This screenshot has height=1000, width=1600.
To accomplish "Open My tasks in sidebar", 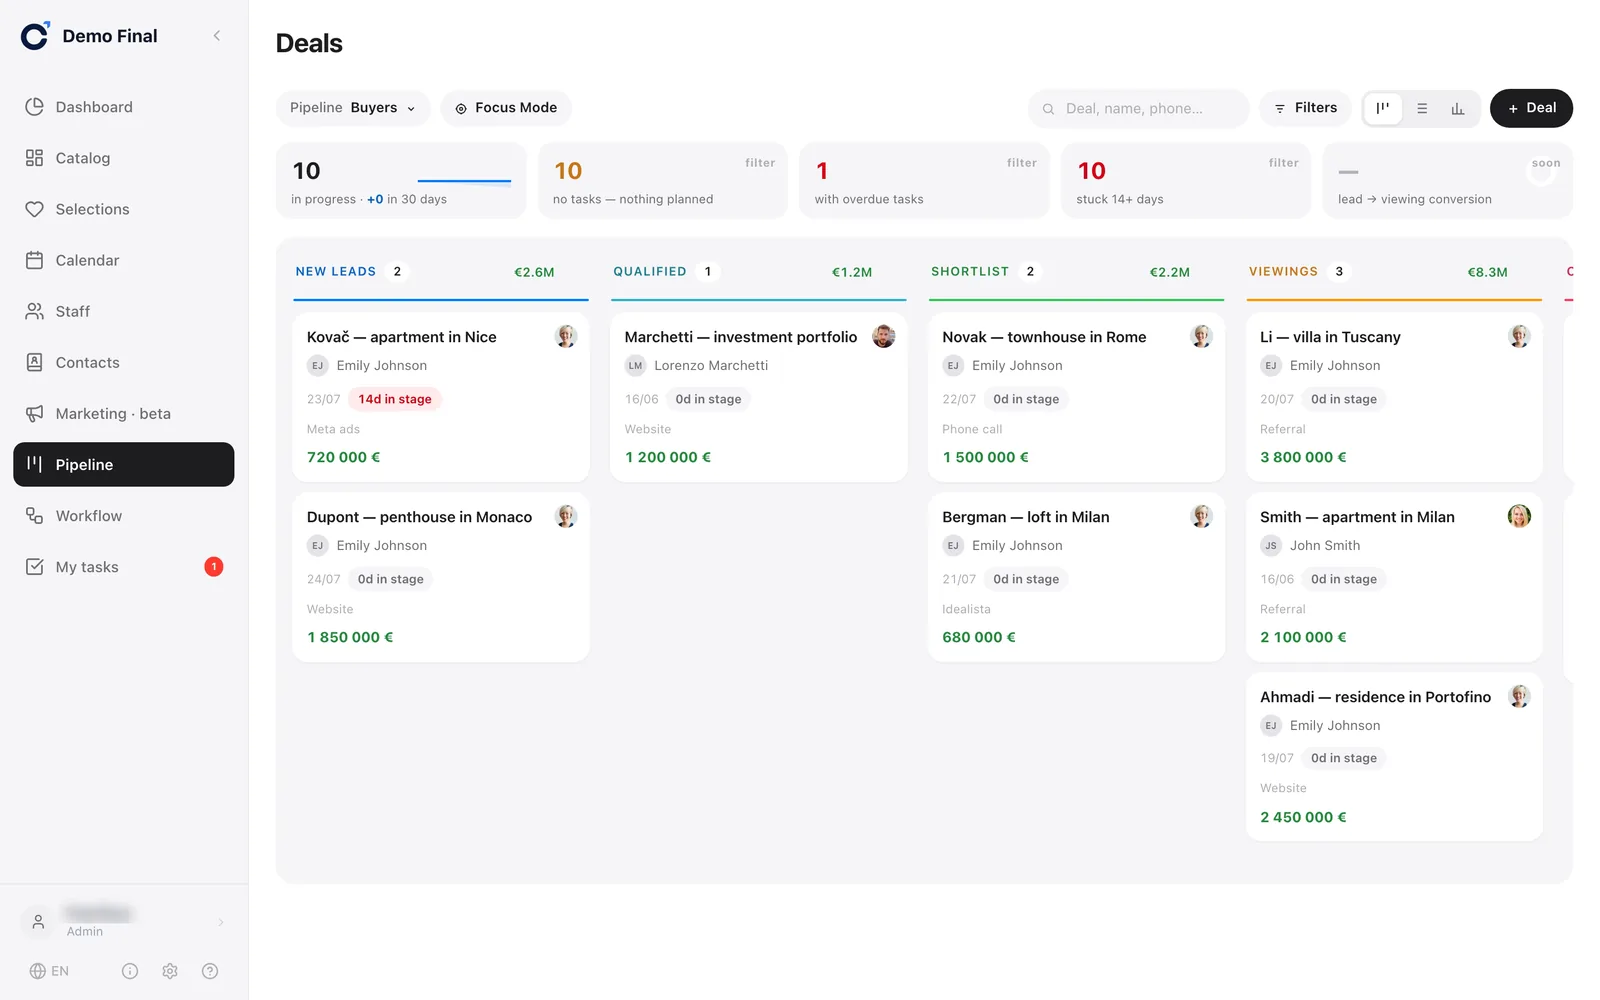I will tap(123, 567).
